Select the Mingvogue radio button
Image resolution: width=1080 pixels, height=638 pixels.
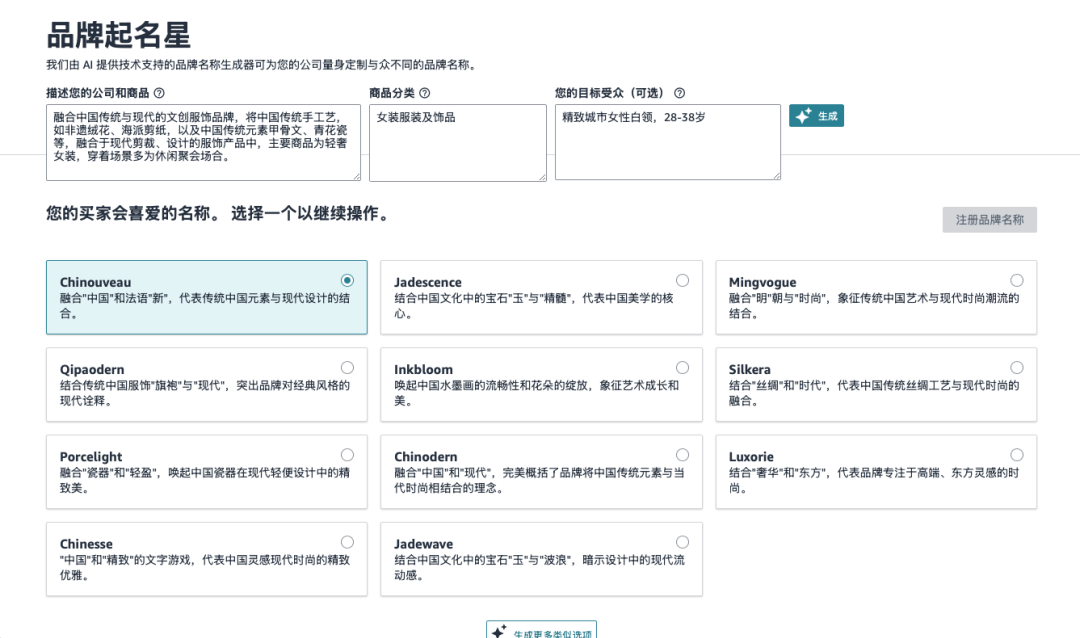pos(1018,279)
